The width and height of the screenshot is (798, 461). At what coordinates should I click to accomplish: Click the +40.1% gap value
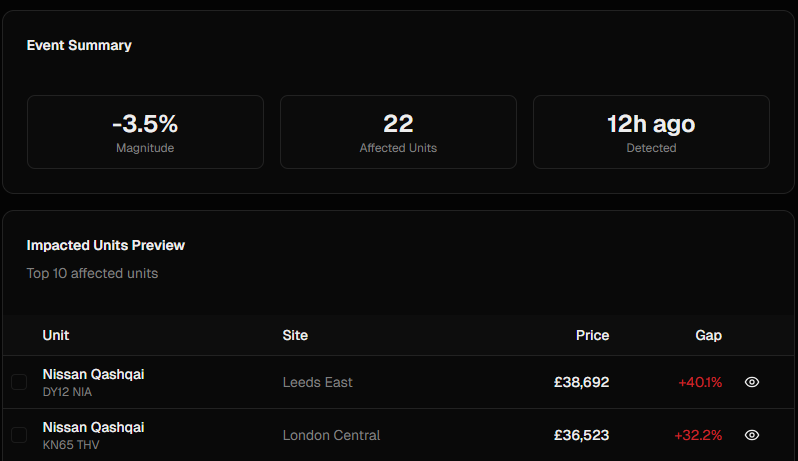point(699,382)
